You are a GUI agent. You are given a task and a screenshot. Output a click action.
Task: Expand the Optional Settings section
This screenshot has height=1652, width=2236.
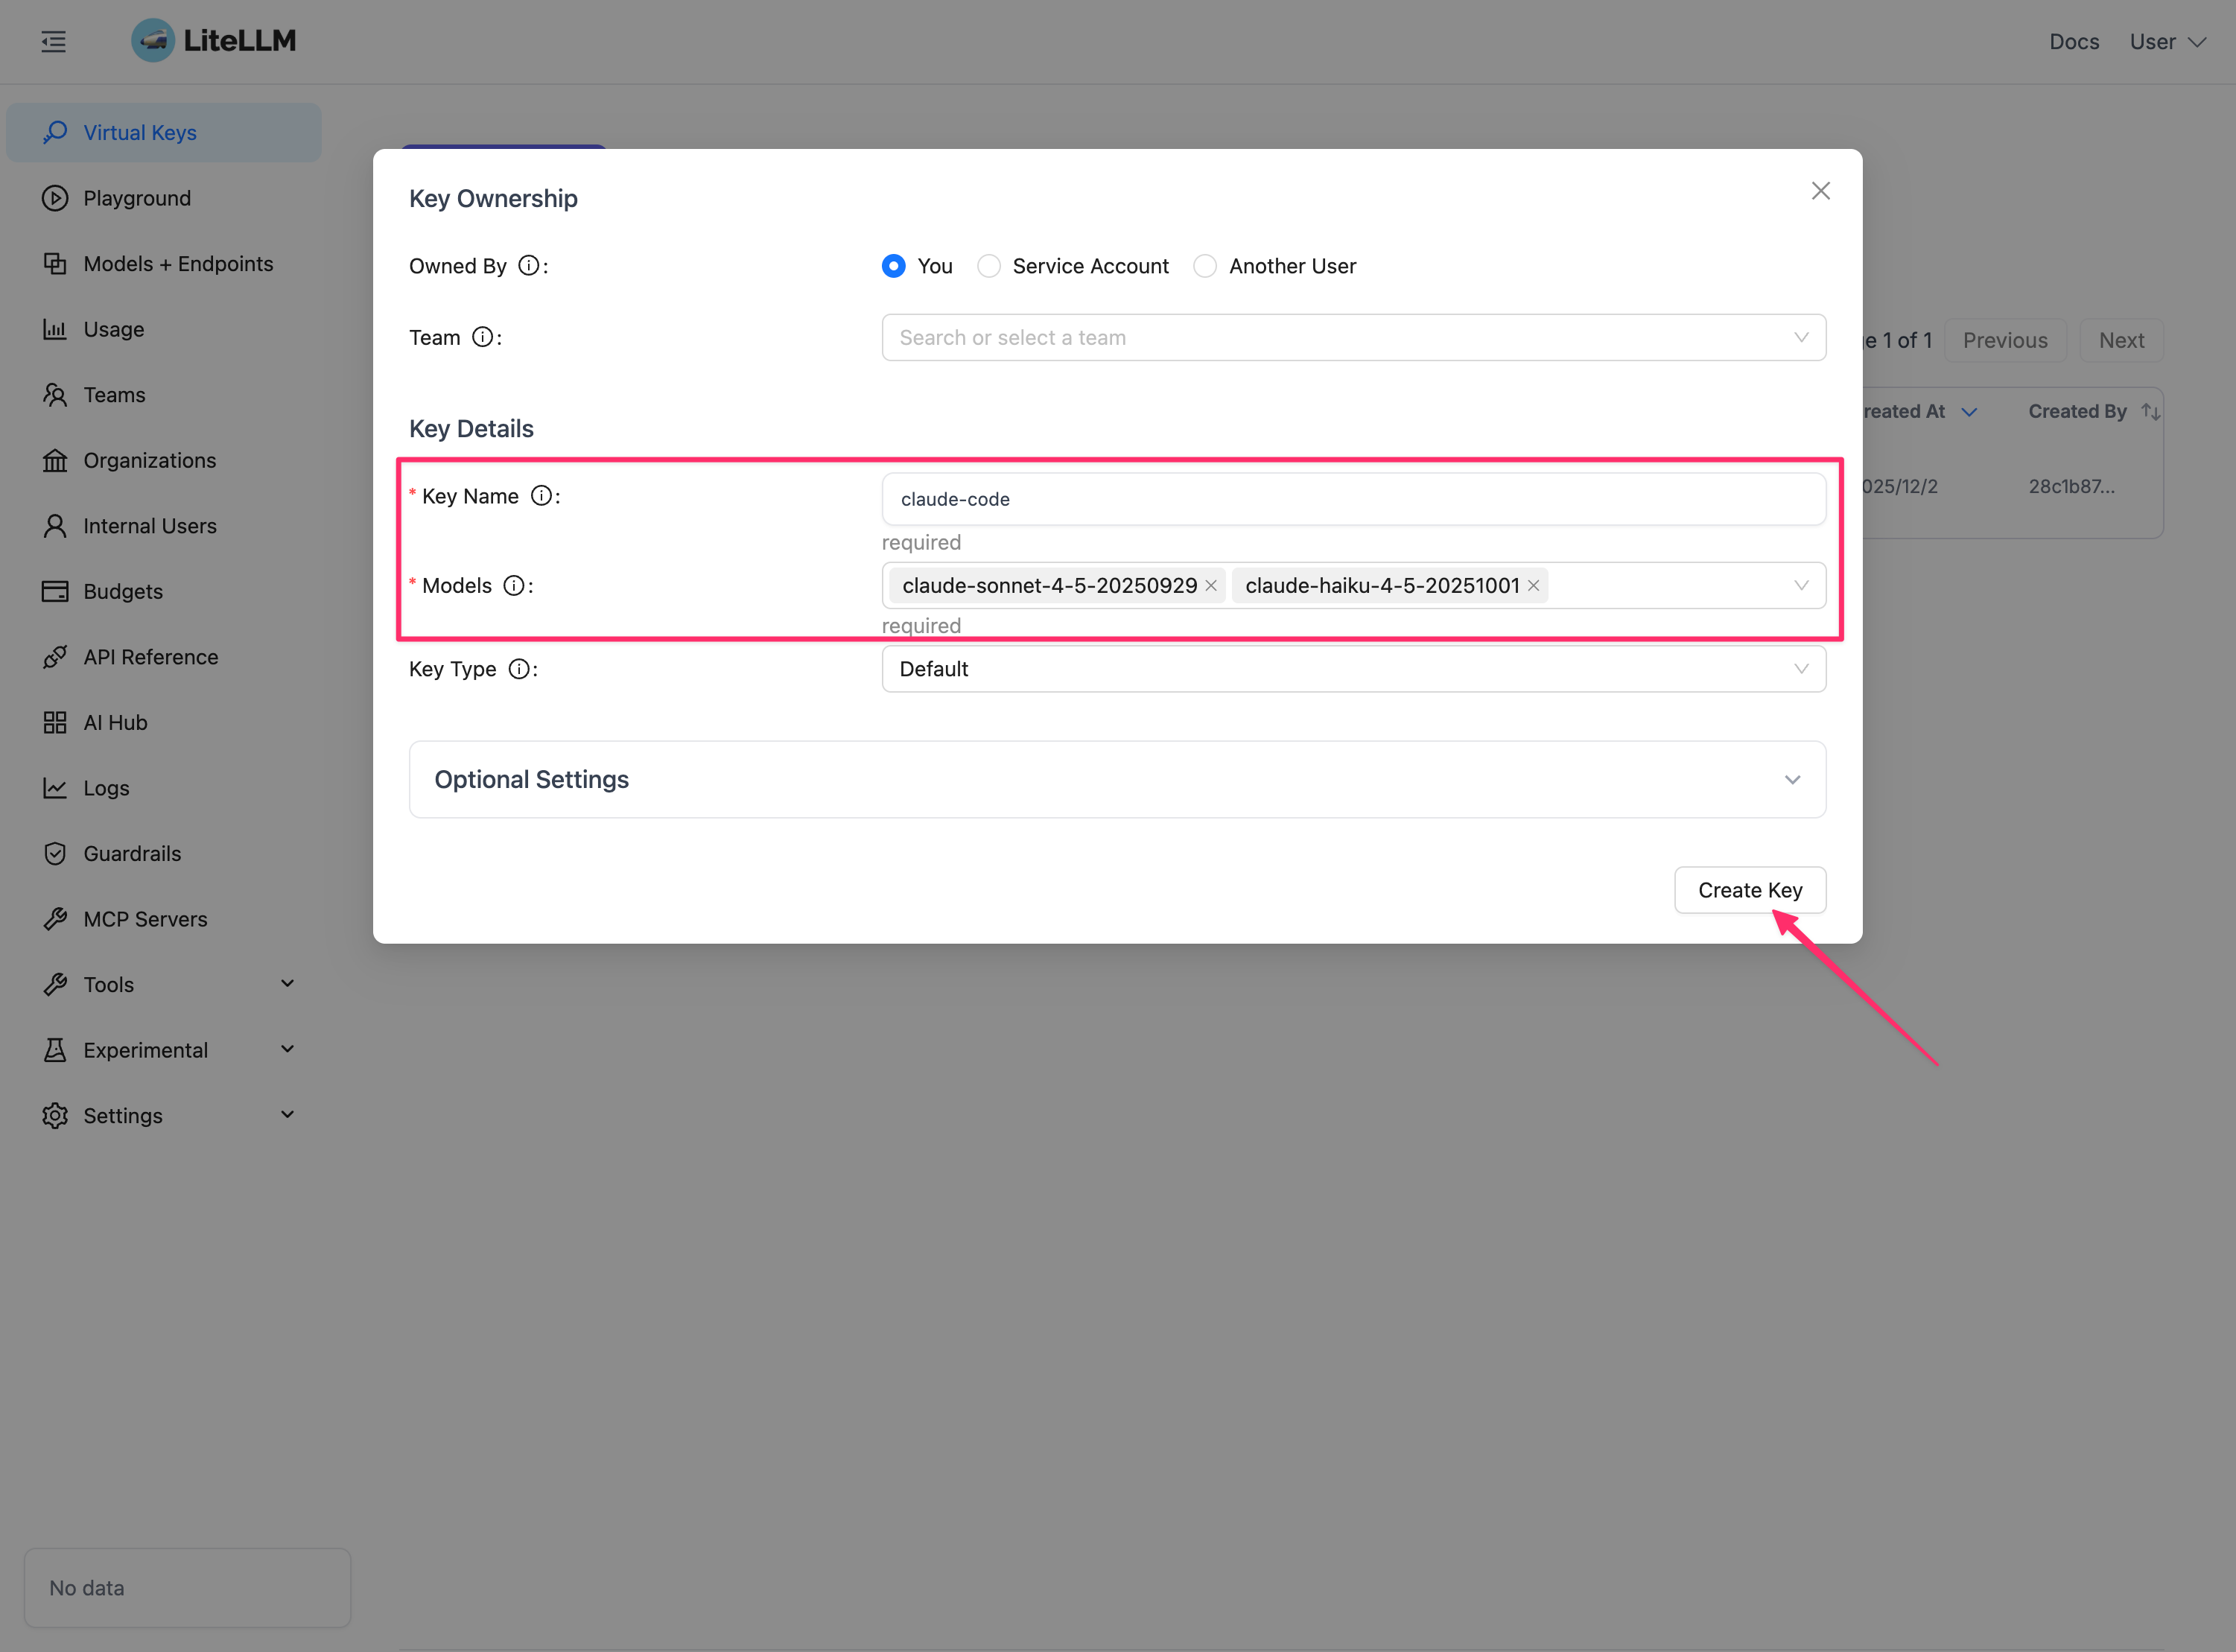1117,780
